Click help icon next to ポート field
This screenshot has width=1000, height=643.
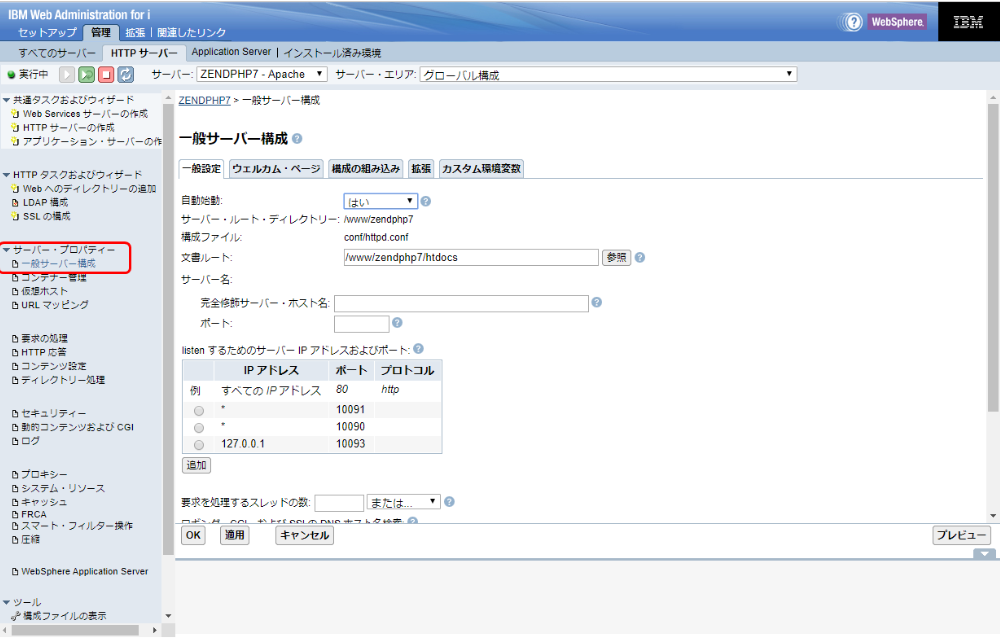click(397, 323)
